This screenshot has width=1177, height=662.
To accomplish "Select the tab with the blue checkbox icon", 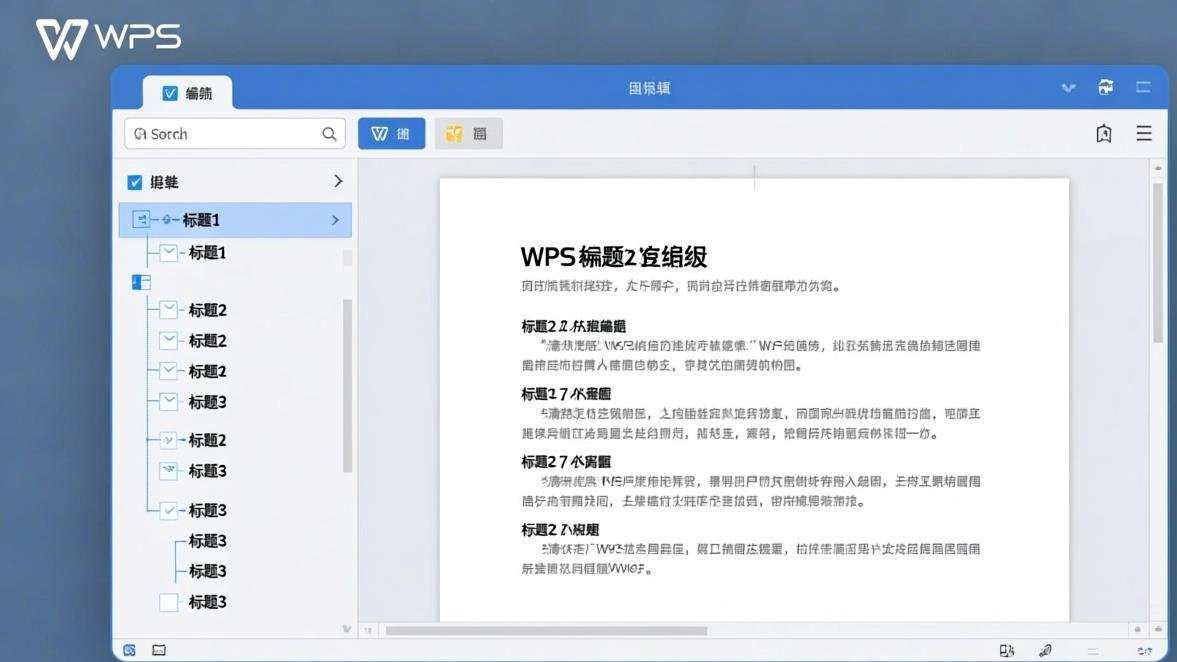I will [188, 93].
